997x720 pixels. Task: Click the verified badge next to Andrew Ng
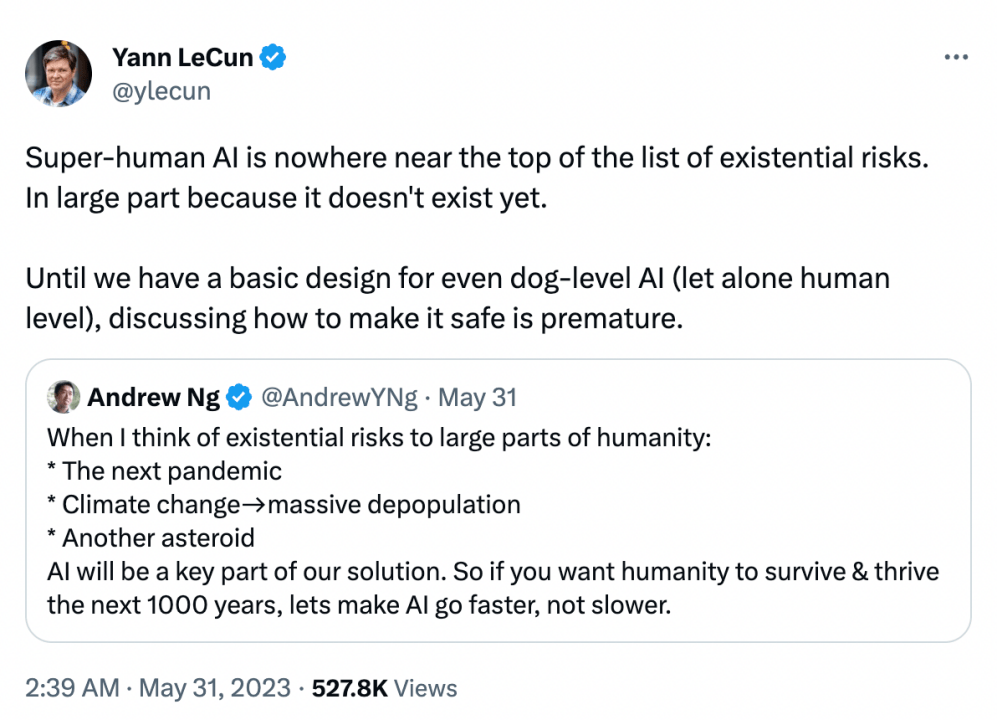click(238, 398)
